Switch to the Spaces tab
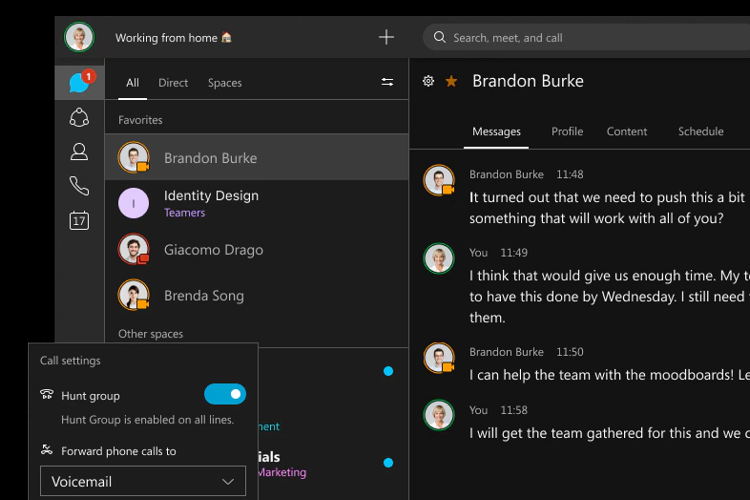 pyautogui.click(x=224, y=83)
